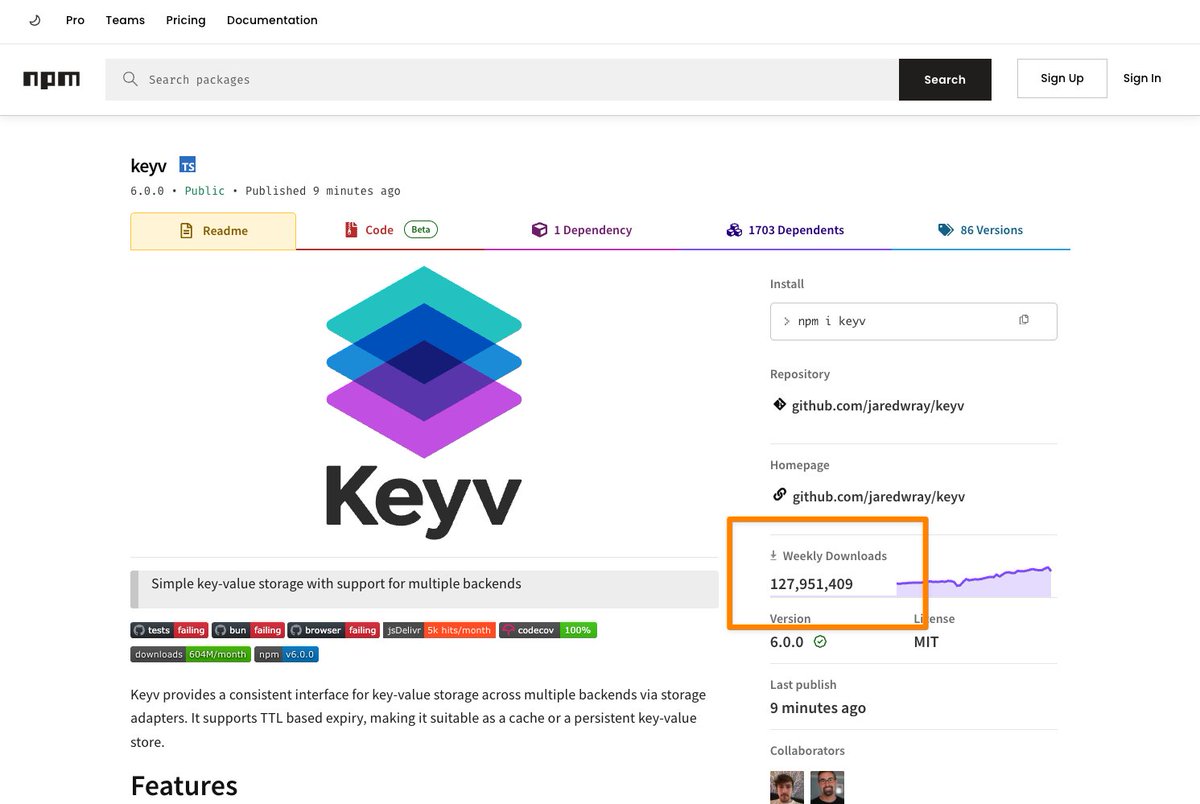
Task: Open the 86 Versions tab
Action: point(980,230)
